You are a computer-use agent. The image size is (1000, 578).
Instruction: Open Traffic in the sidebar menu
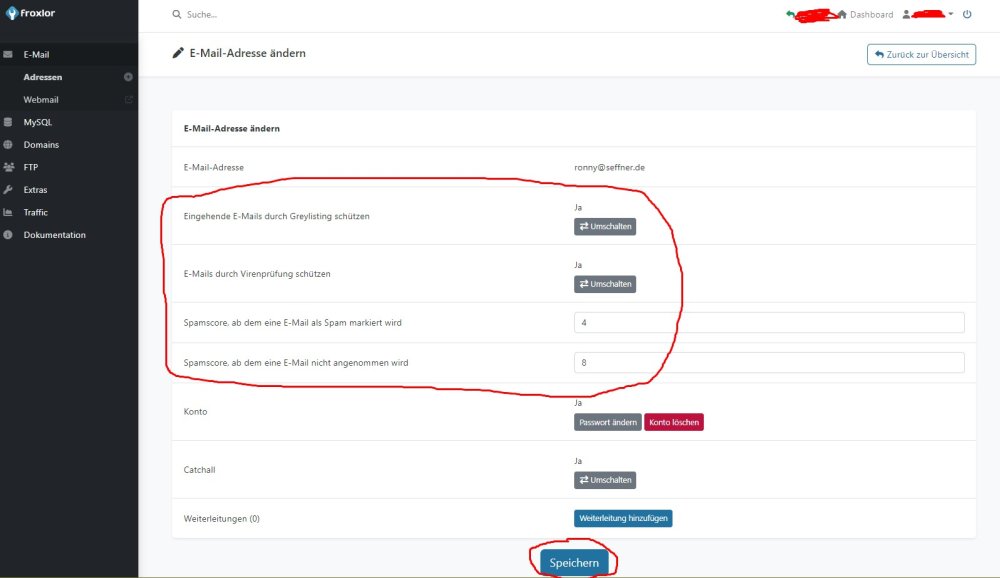pyautogui.click(x=36, y=212)
